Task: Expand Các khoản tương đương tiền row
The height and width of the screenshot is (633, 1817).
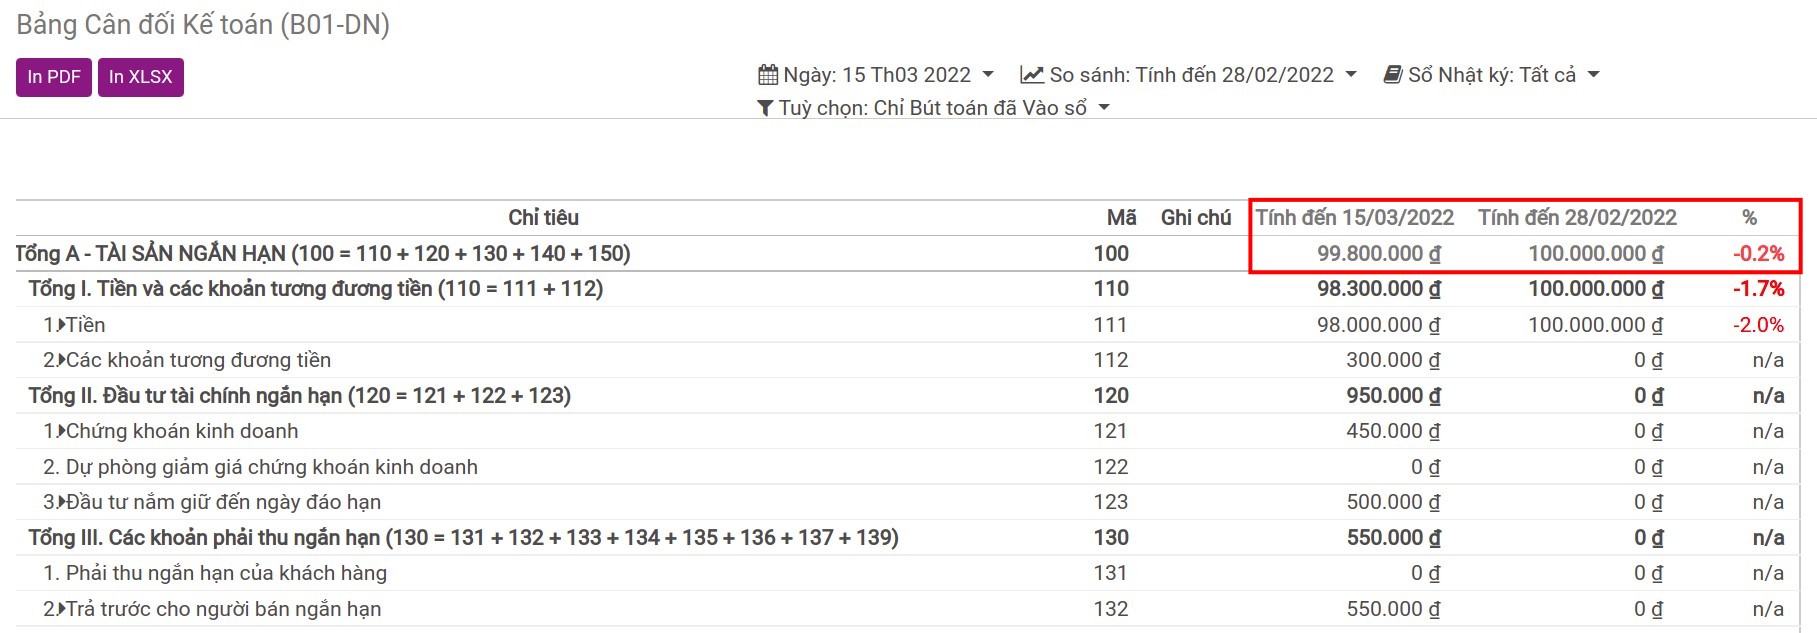Action: click(x=61, y=360)
